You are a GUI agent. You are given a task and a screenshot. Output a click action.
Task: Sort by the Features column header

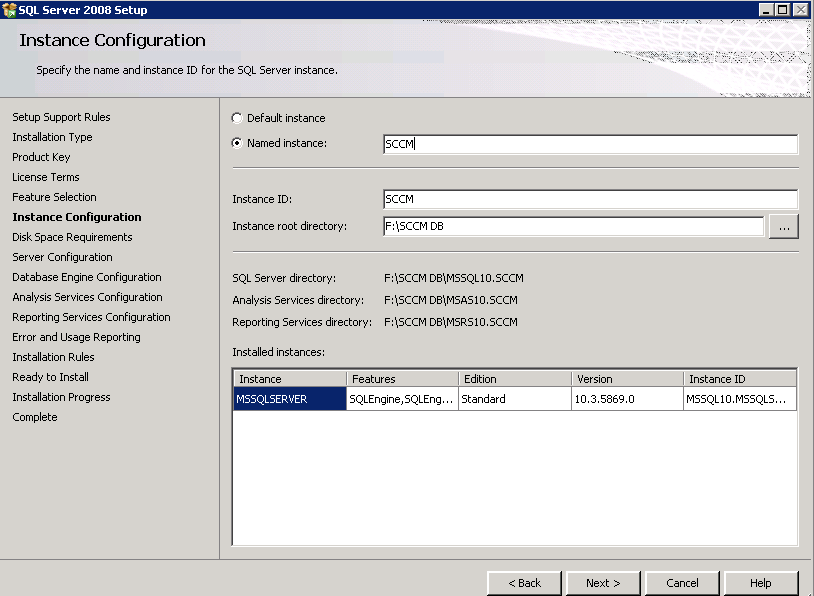[402, 379]
